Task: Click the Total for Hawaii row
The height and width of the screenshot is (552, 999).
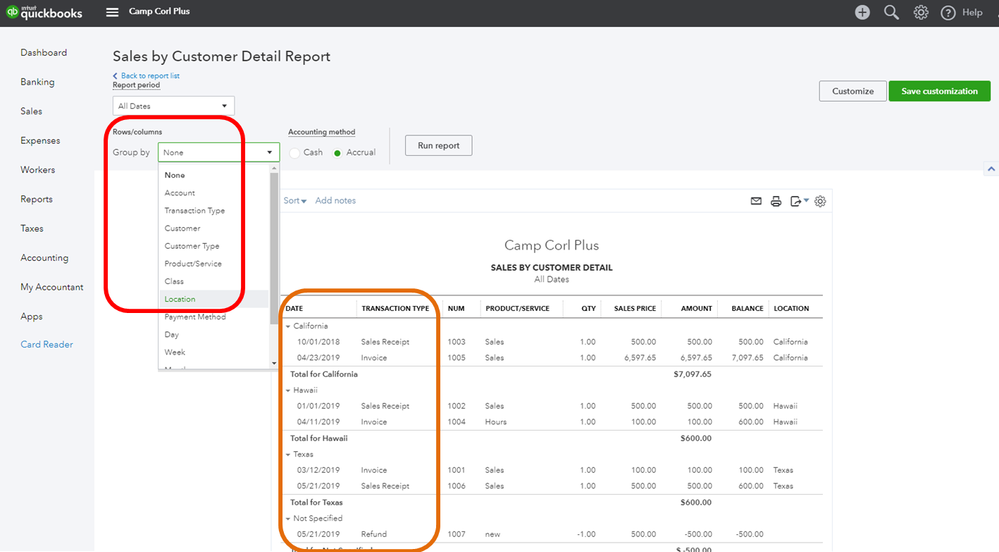Action: [552, 439]
